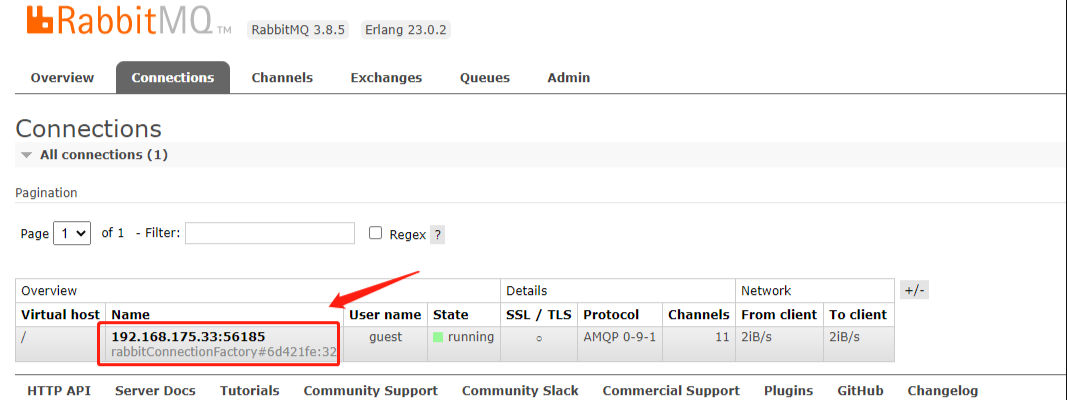Screen dimensions: 1067x400
Task: Open the Server Docs link
Action: (155, 390)
